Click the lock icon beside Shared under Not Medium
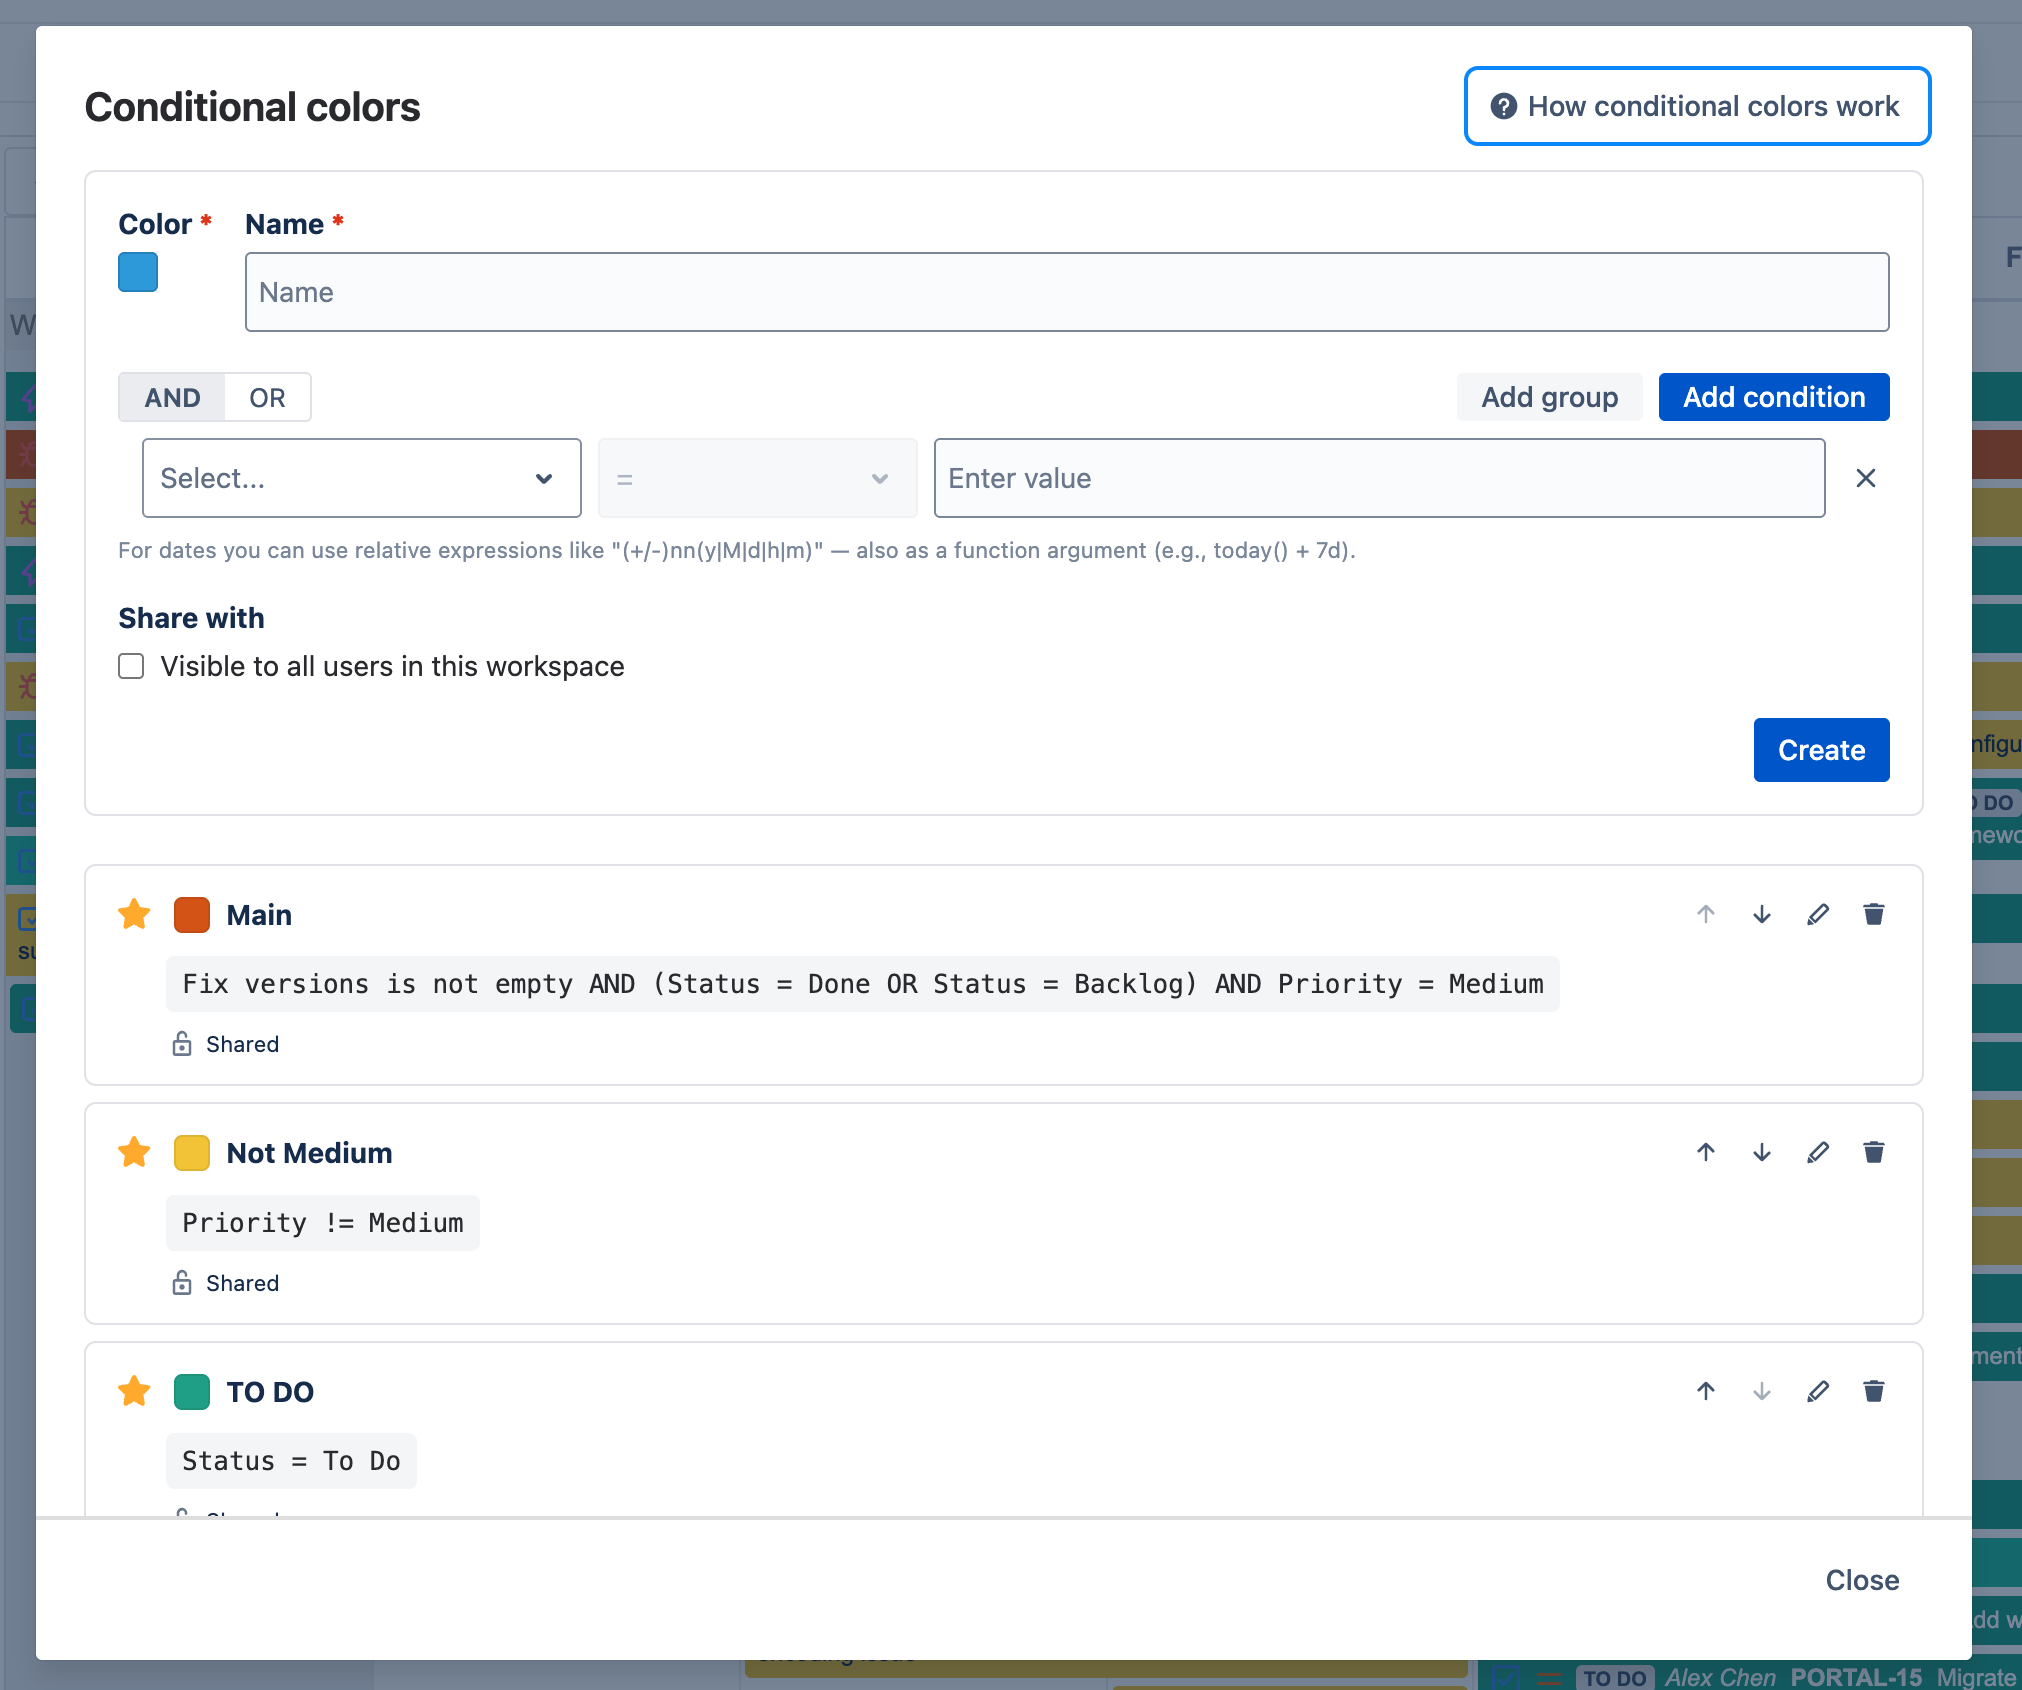Viewport: 2022px width, 1690px height. (182, 1282)
